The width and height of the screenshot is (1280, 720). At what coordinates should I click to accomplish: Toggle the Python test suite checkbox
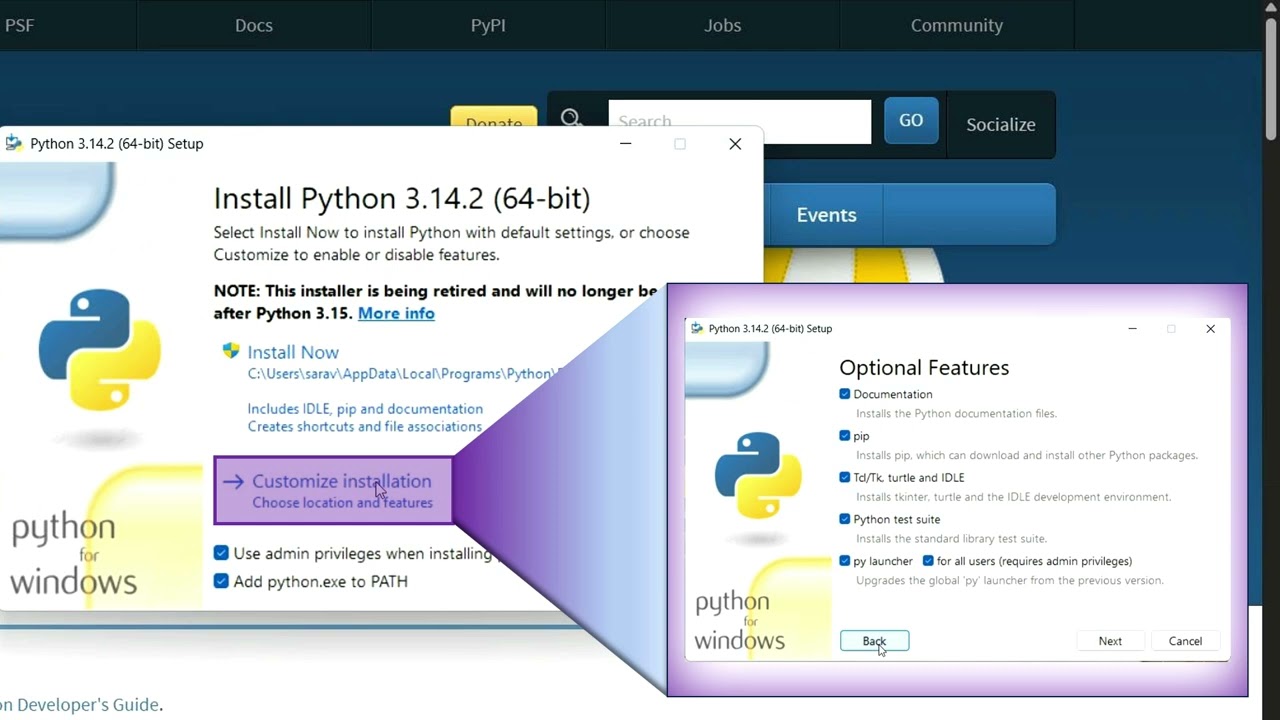[845, 519]
